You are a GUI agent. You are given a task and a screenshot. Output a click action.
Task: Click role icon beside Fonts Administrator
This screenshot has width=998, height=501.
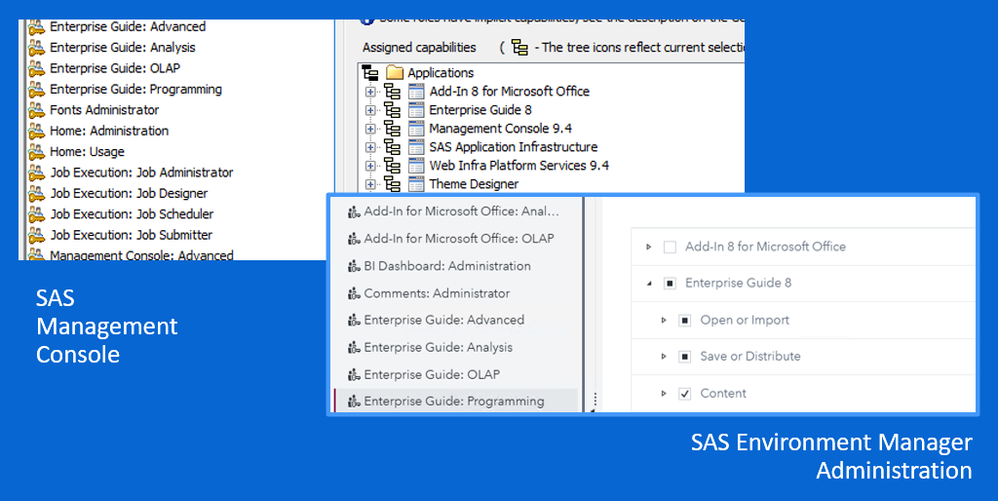pyautogui.click(x=36, y=110)
